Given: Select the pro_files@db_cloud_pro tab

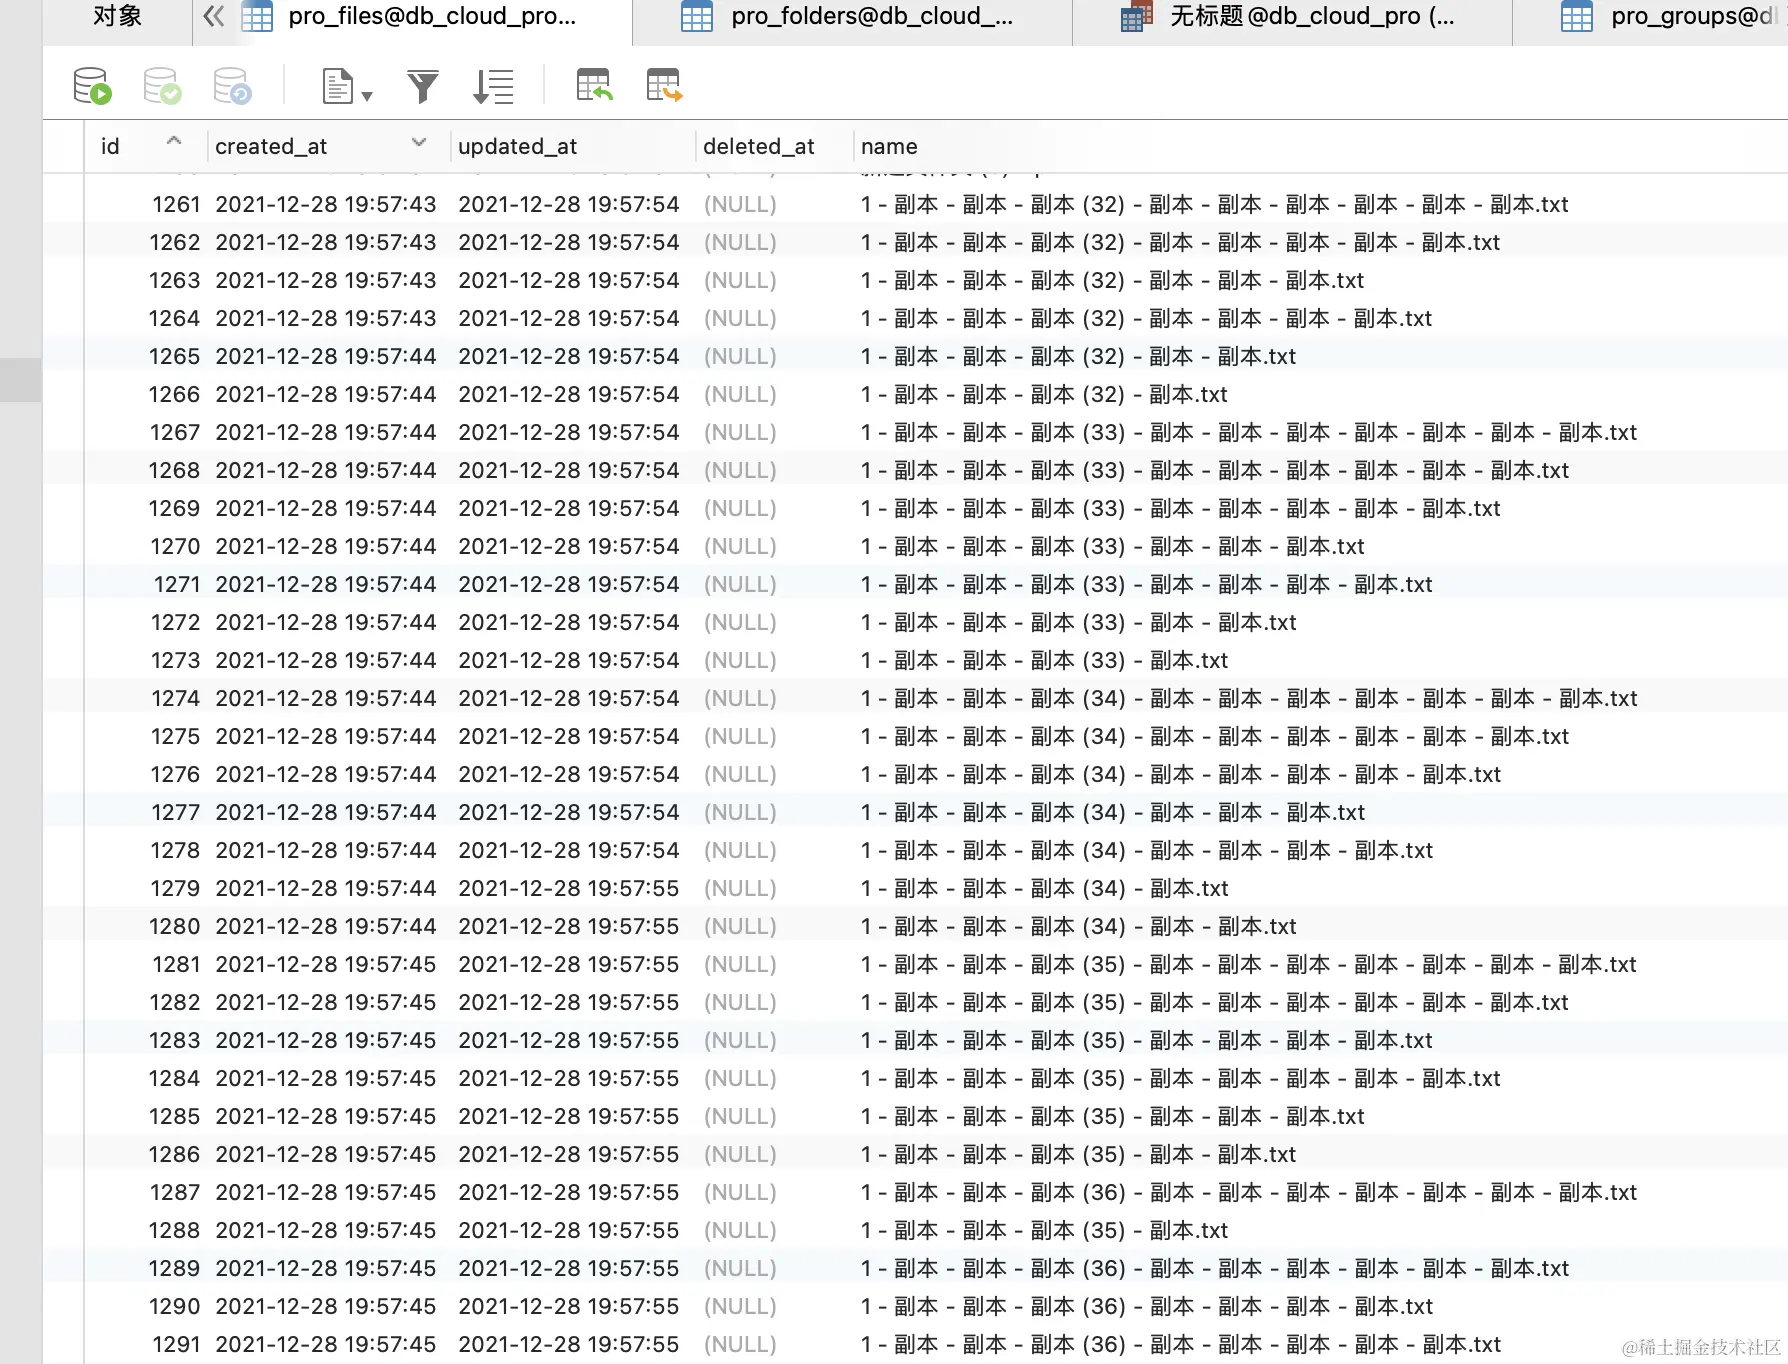Looking at the screenshot, I should point(412,16).
